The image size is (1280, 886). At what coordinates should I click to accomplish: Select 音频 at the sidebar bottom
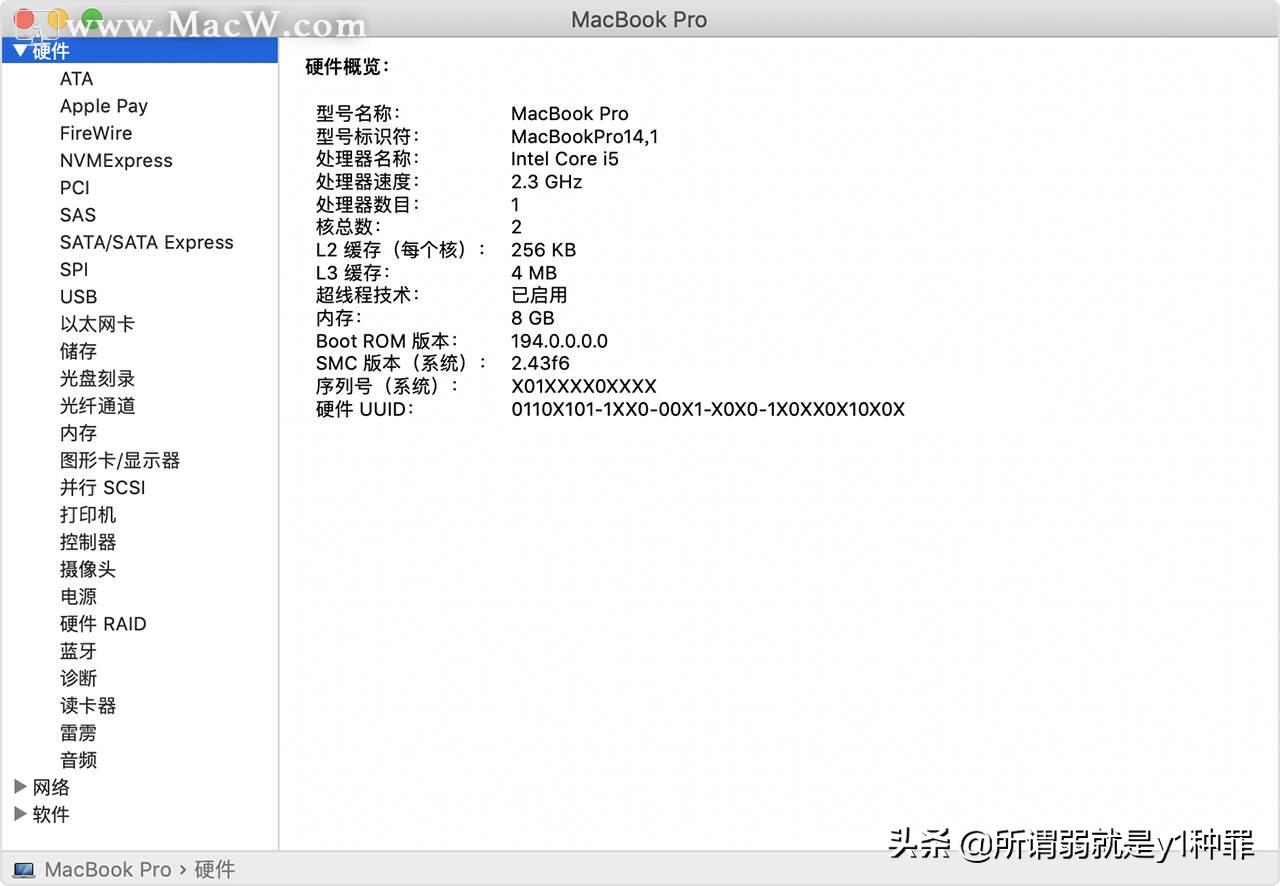78,760
